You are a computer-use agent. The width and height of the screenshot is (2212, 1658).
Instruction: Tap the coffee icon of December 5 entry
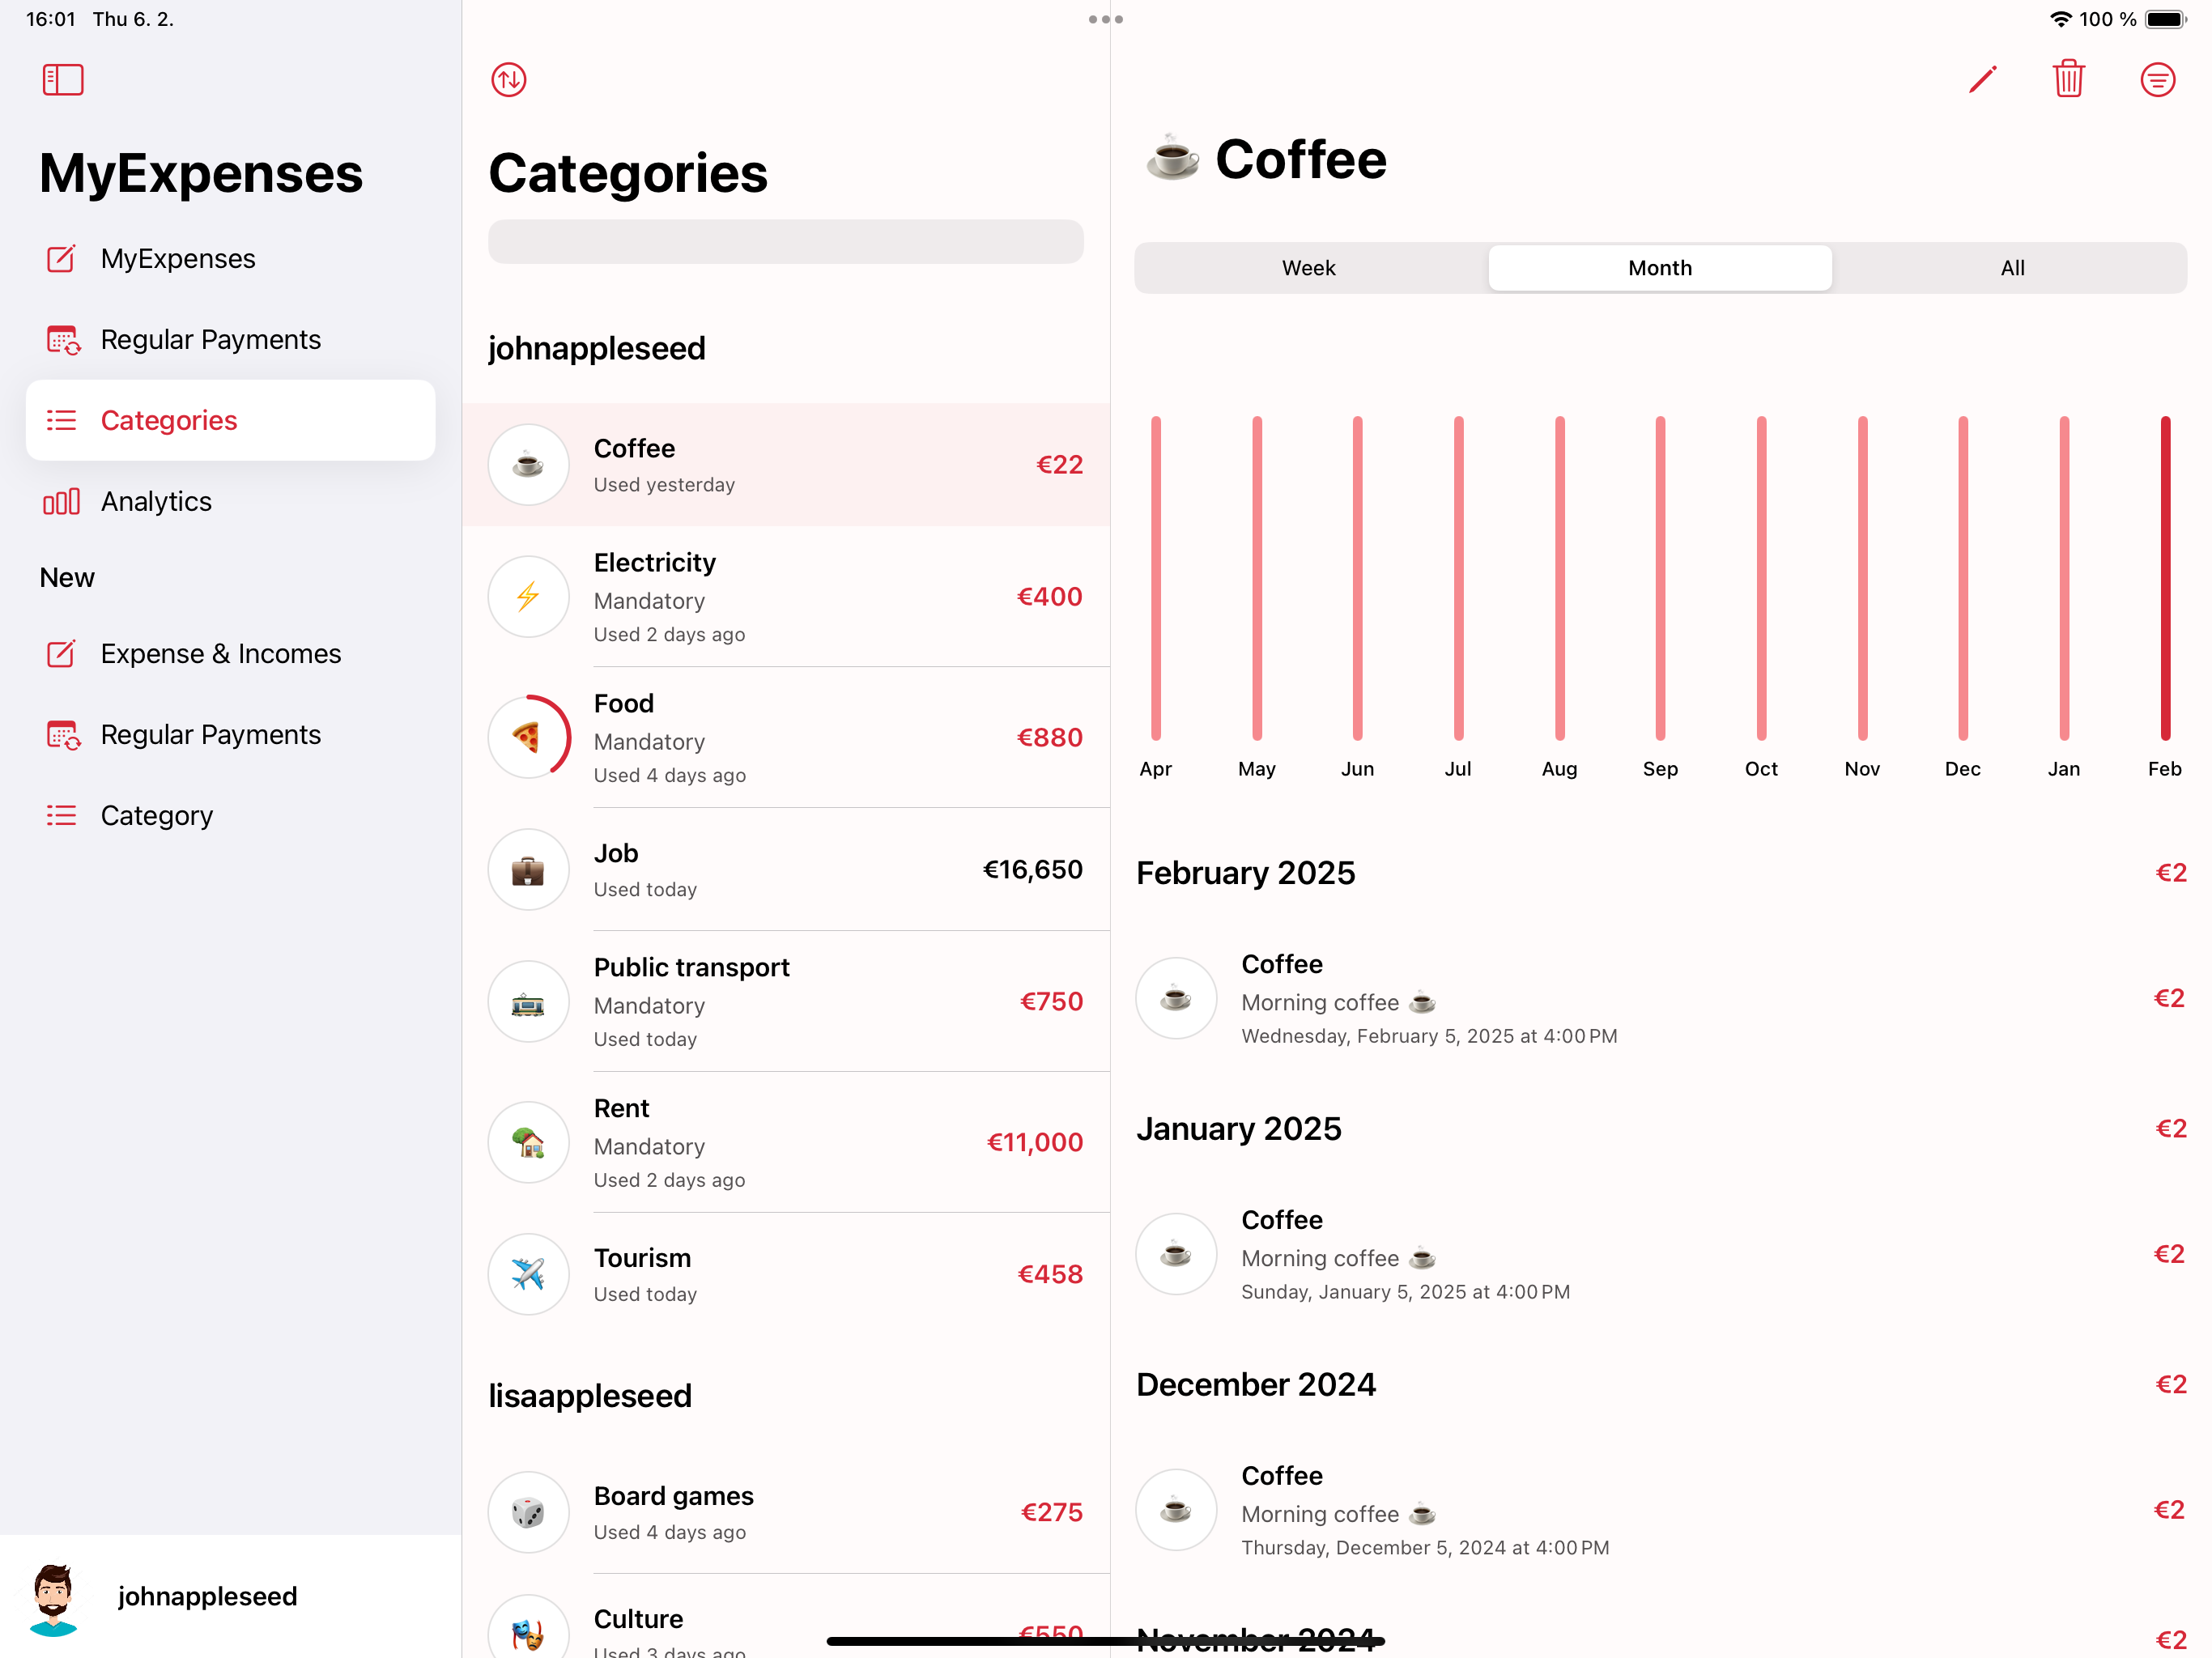click(x=1176, y=1511)
